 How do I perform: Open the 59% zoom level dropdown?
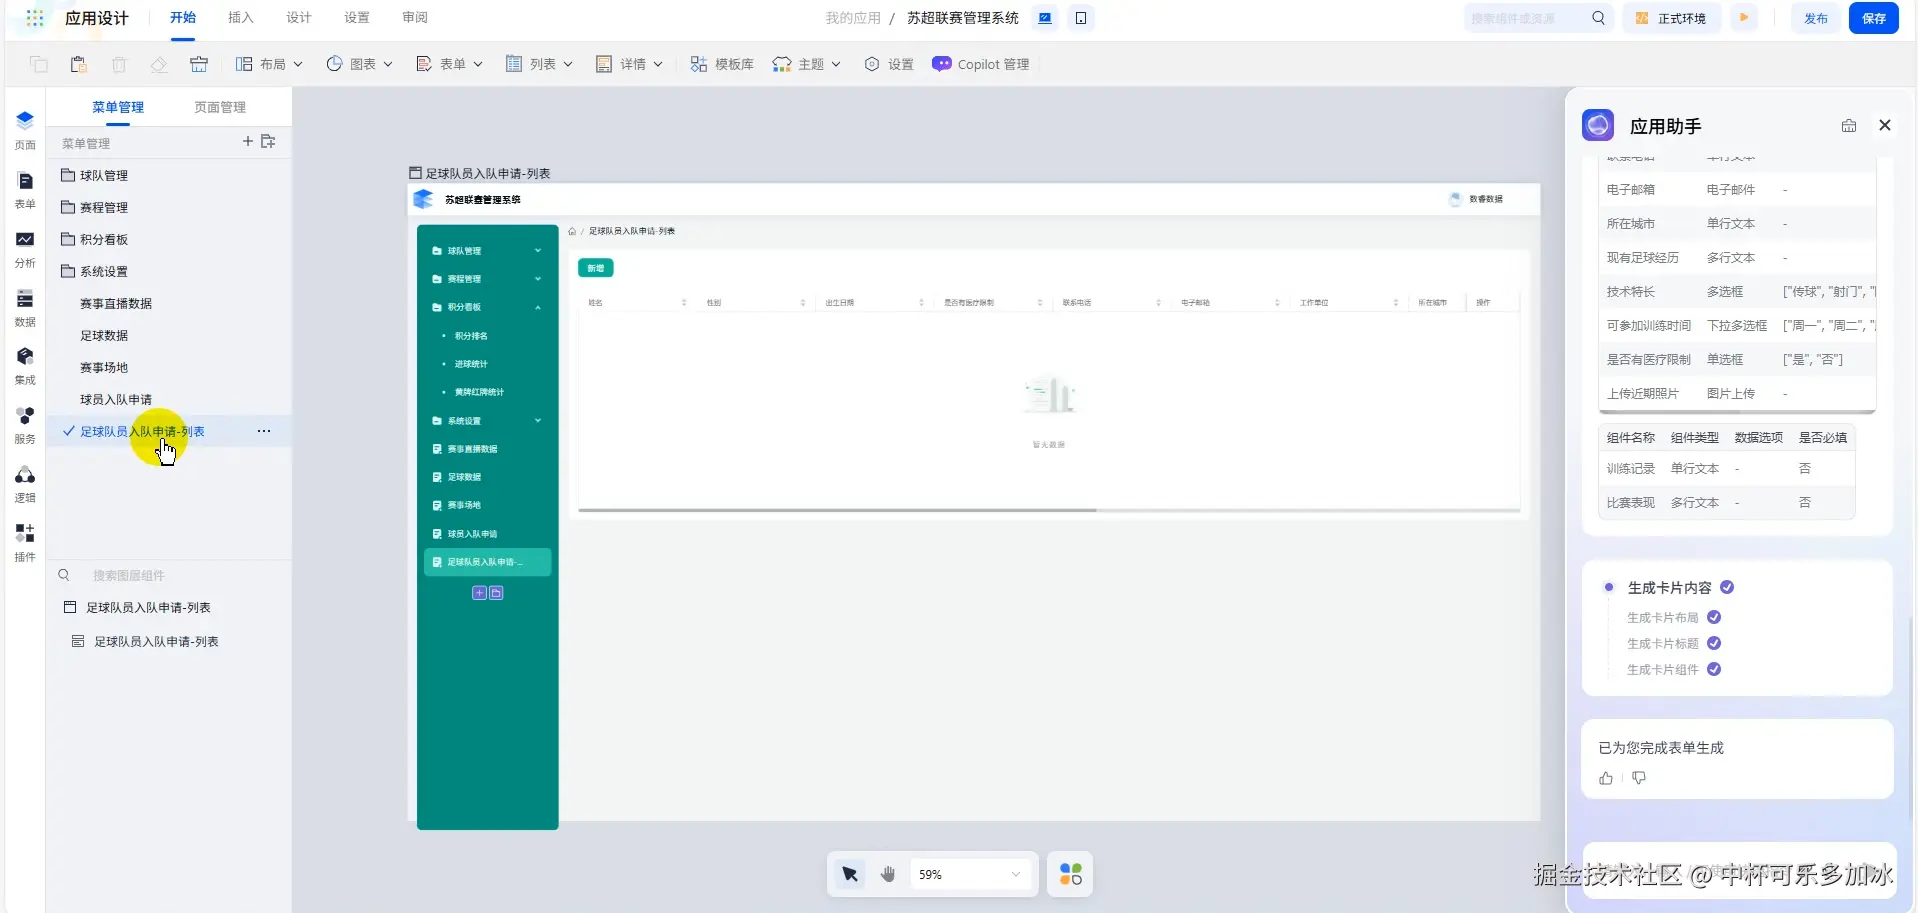pos(969,875)
